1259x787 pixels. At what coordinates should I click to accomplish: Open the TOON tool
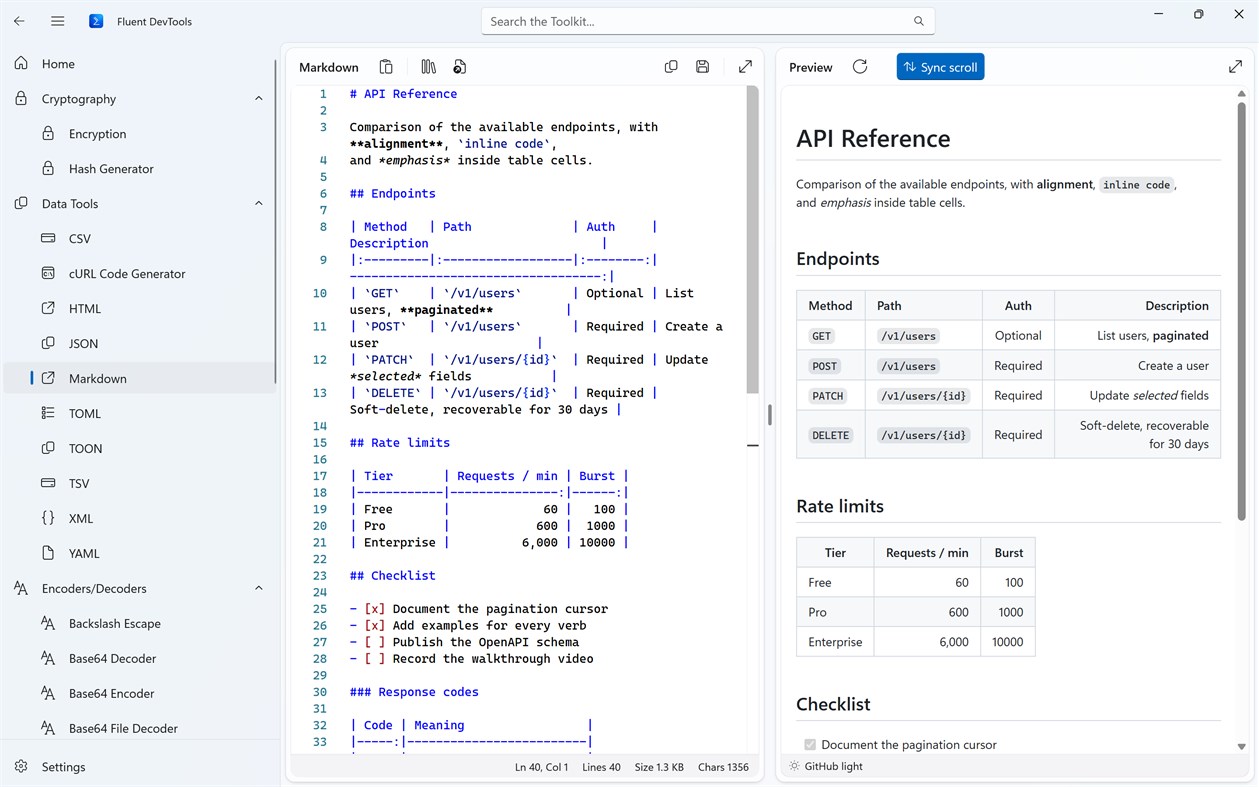139,449
